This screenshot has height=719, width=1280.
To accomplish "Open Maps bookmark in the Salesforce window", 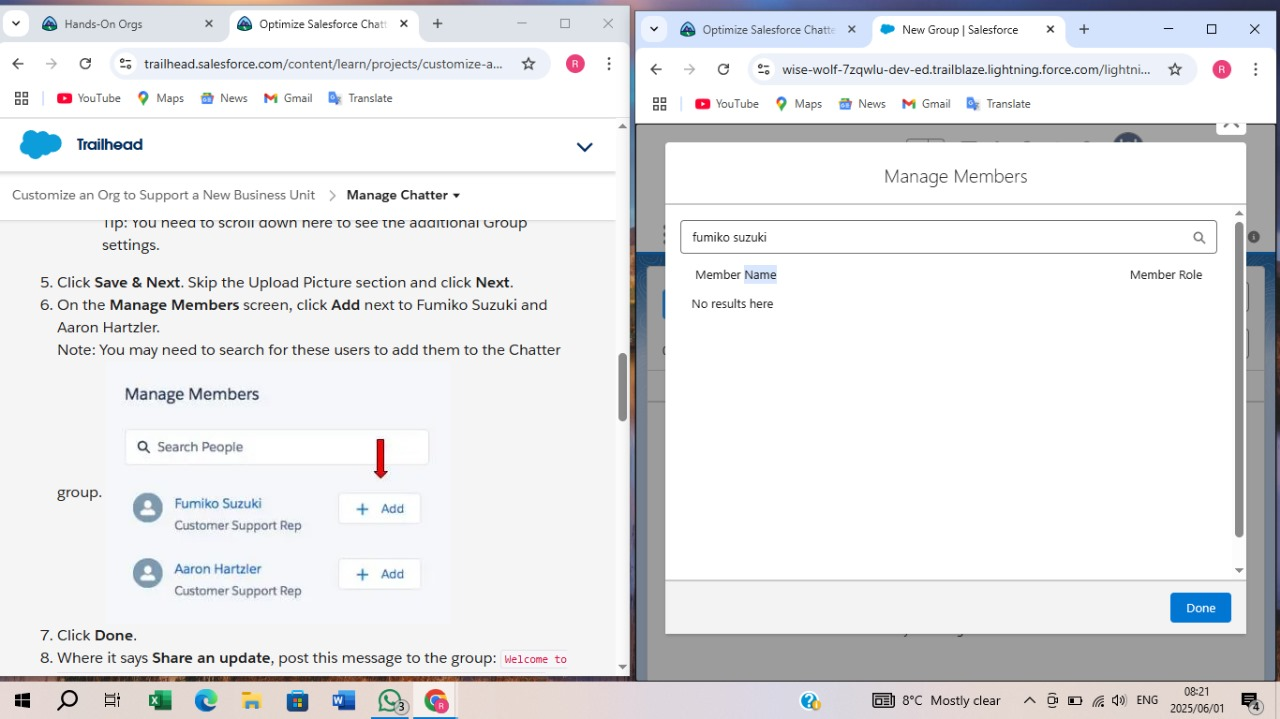I will coord(798,103).
